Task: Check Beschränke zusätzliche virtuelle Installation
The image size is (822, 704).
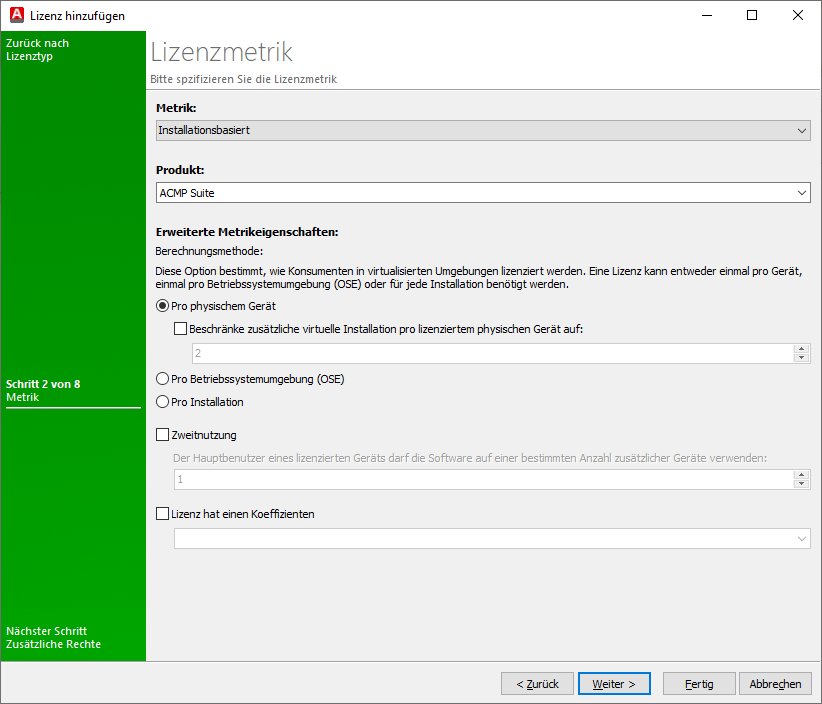Action: click(180, 328)
